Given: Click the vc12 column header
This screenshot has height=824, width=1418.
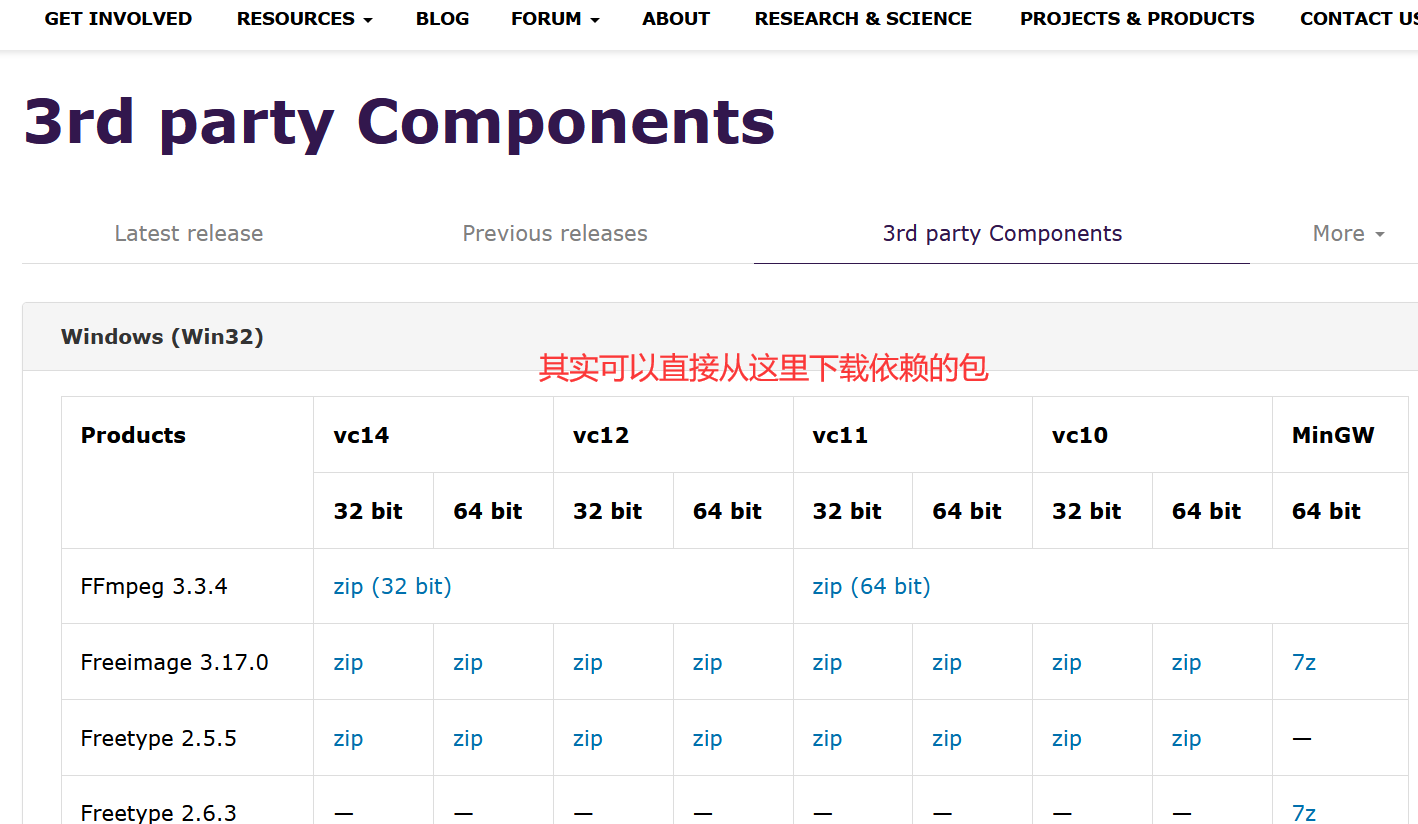Looking at the screenshot, I should (x=601, y=435).
